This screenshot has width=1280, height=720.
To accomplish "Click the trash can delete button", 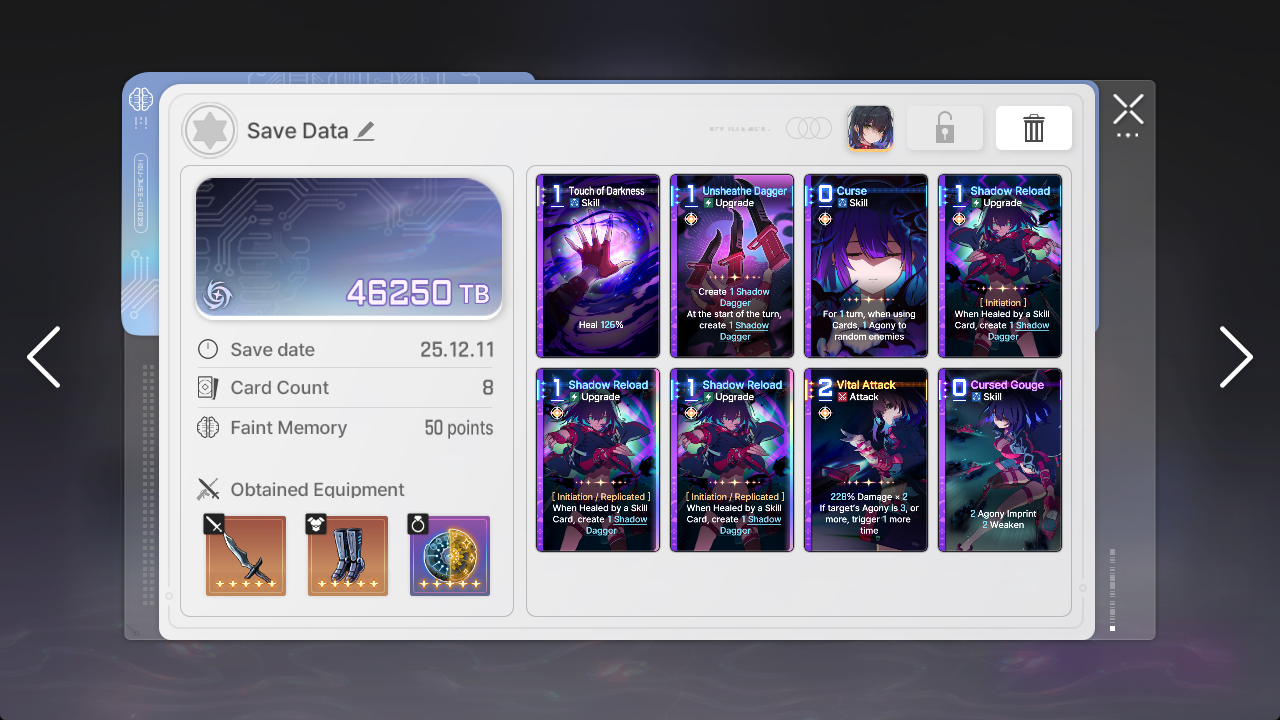I will [1034, 128].
